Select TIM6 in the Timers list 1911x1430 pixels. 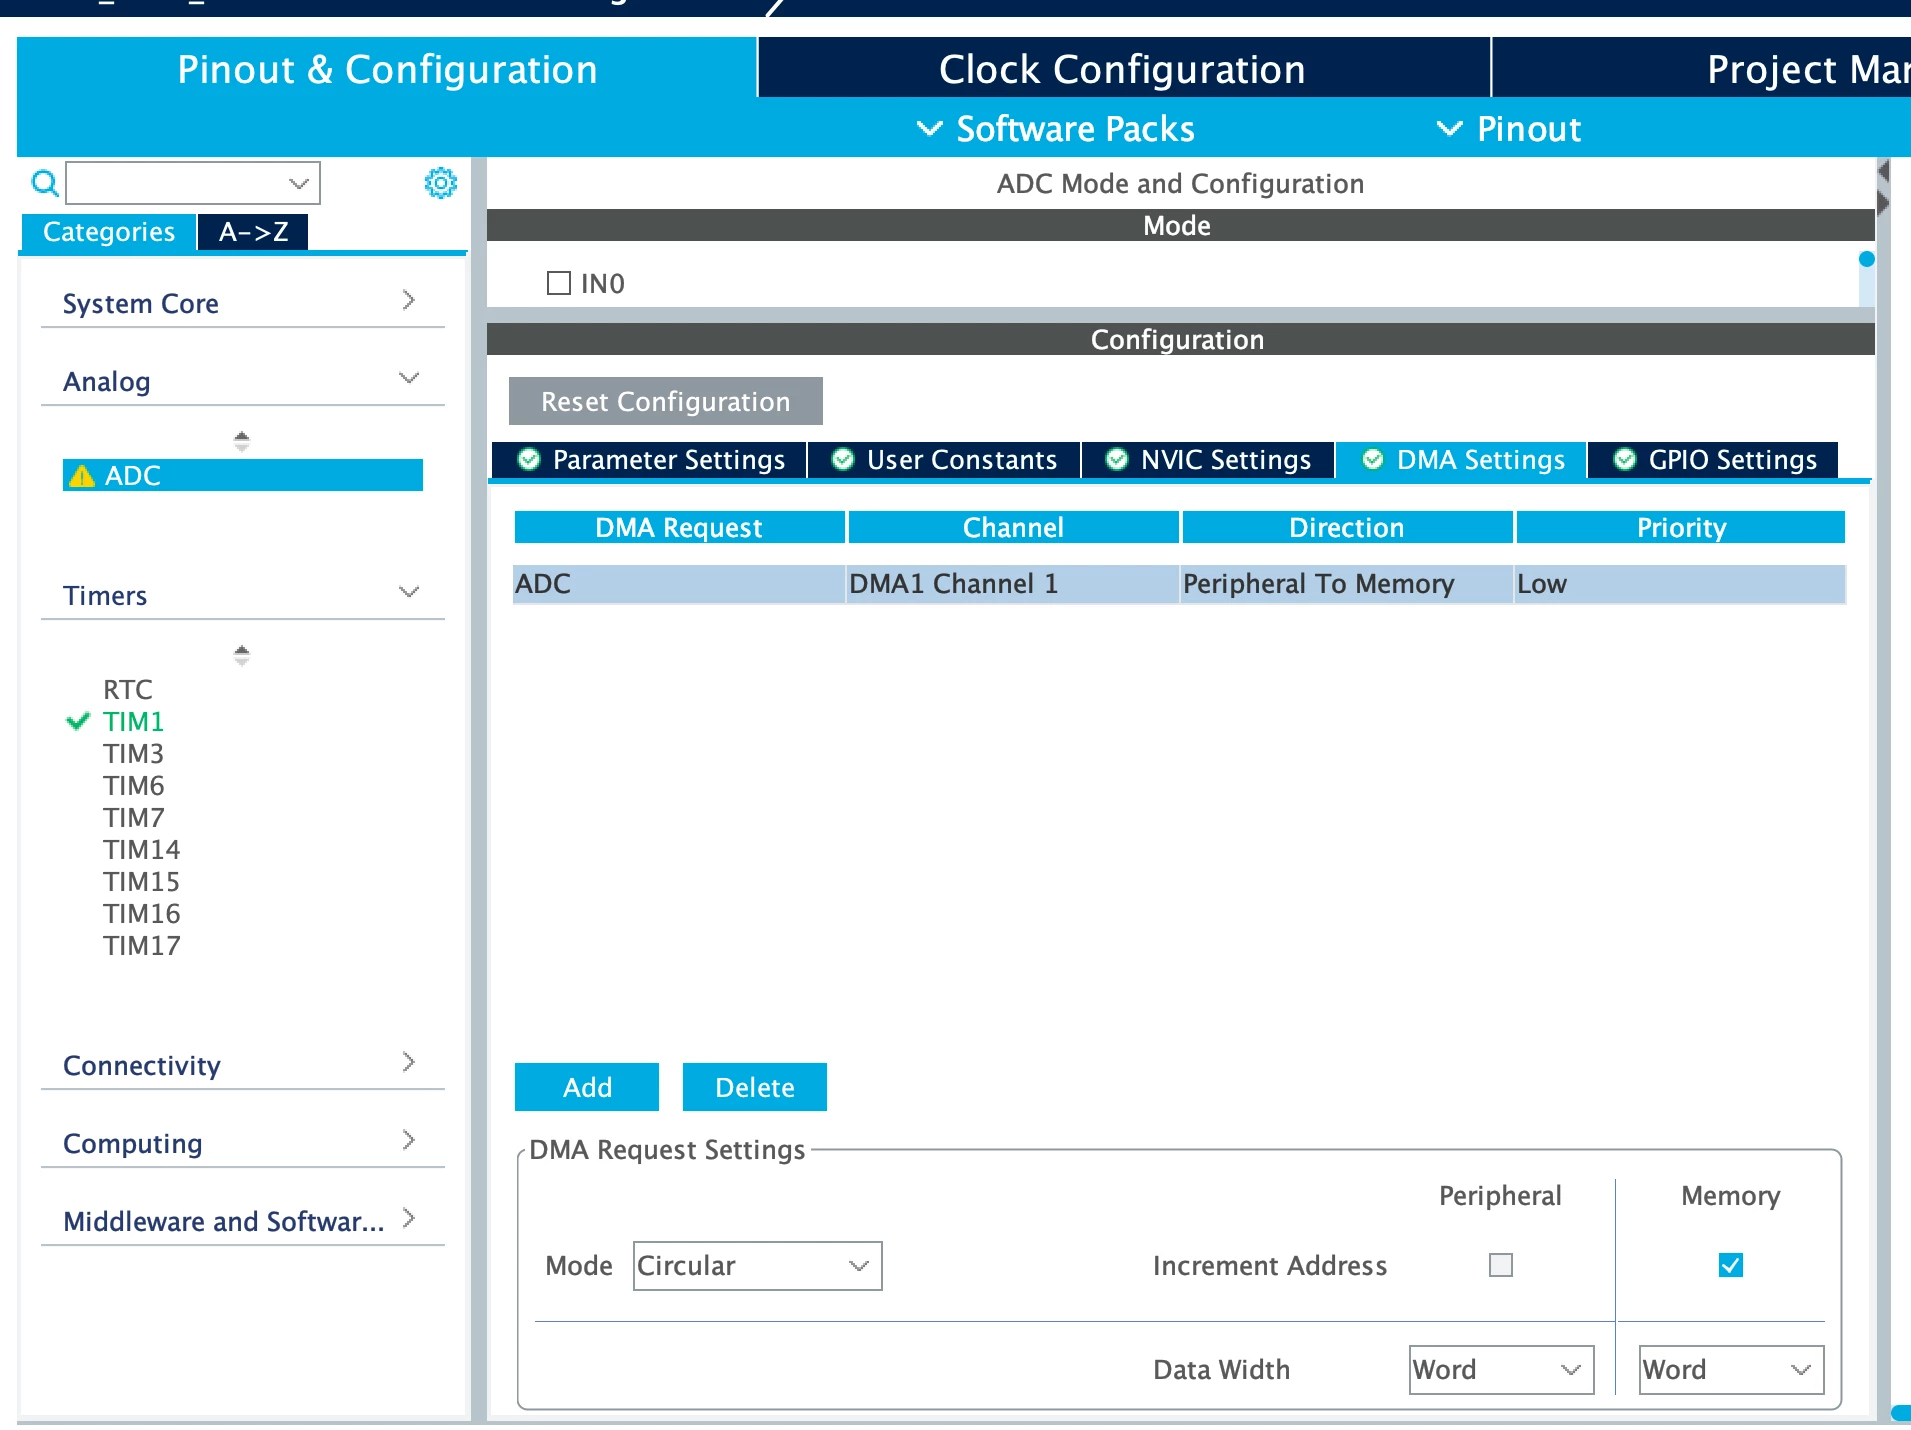tap(133, 785)
